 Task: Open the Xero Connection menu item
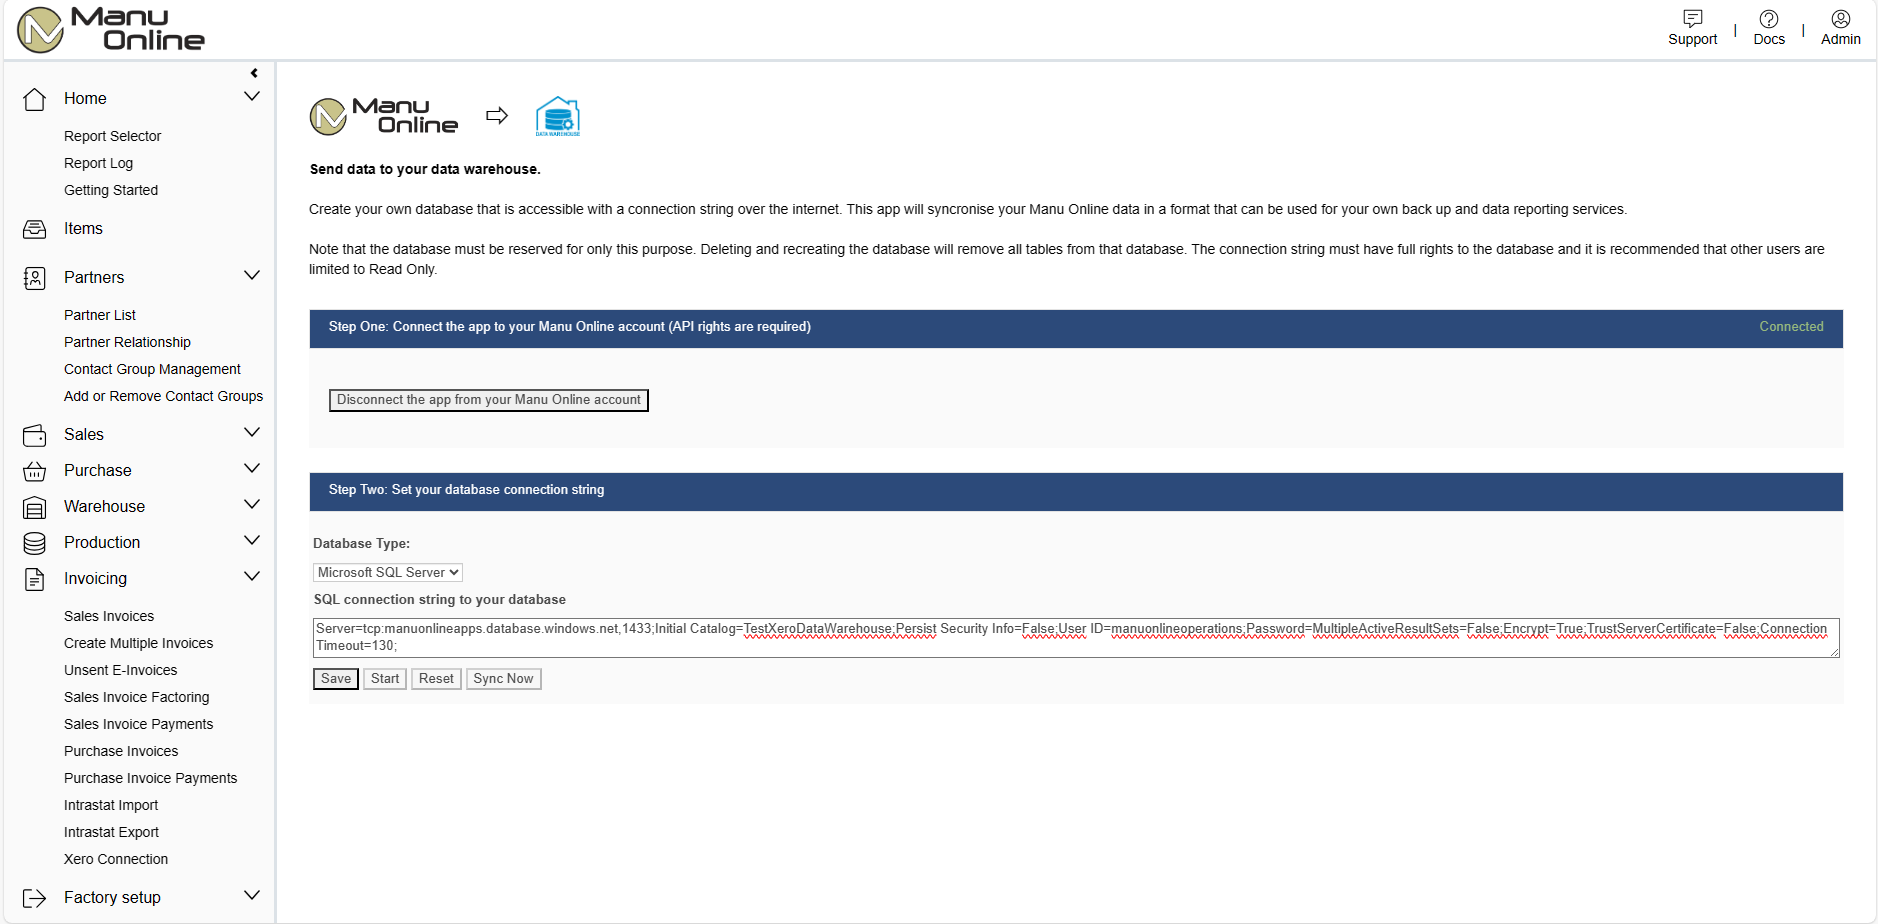(116, 859)
